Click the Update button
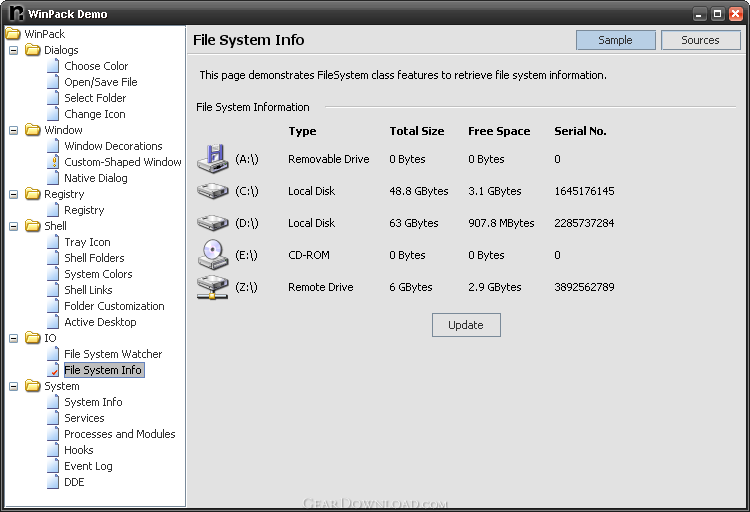The image size is (750, 512). click(466, 325)
